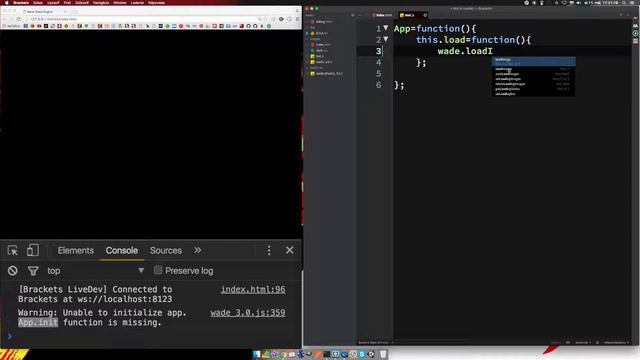This screenshot has height=360, width=640.
Task: Bookmark the page with the star icon
Action: [265, 19]
